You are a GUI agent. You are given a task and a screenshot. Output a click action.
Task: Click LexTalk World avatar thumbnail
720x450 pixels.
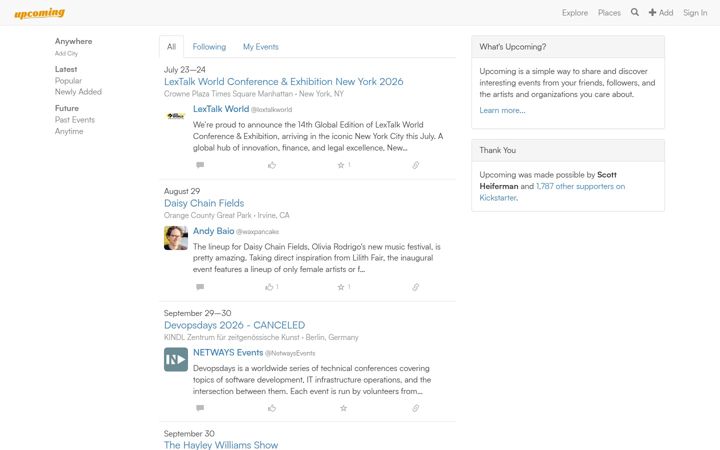point(176,116)
